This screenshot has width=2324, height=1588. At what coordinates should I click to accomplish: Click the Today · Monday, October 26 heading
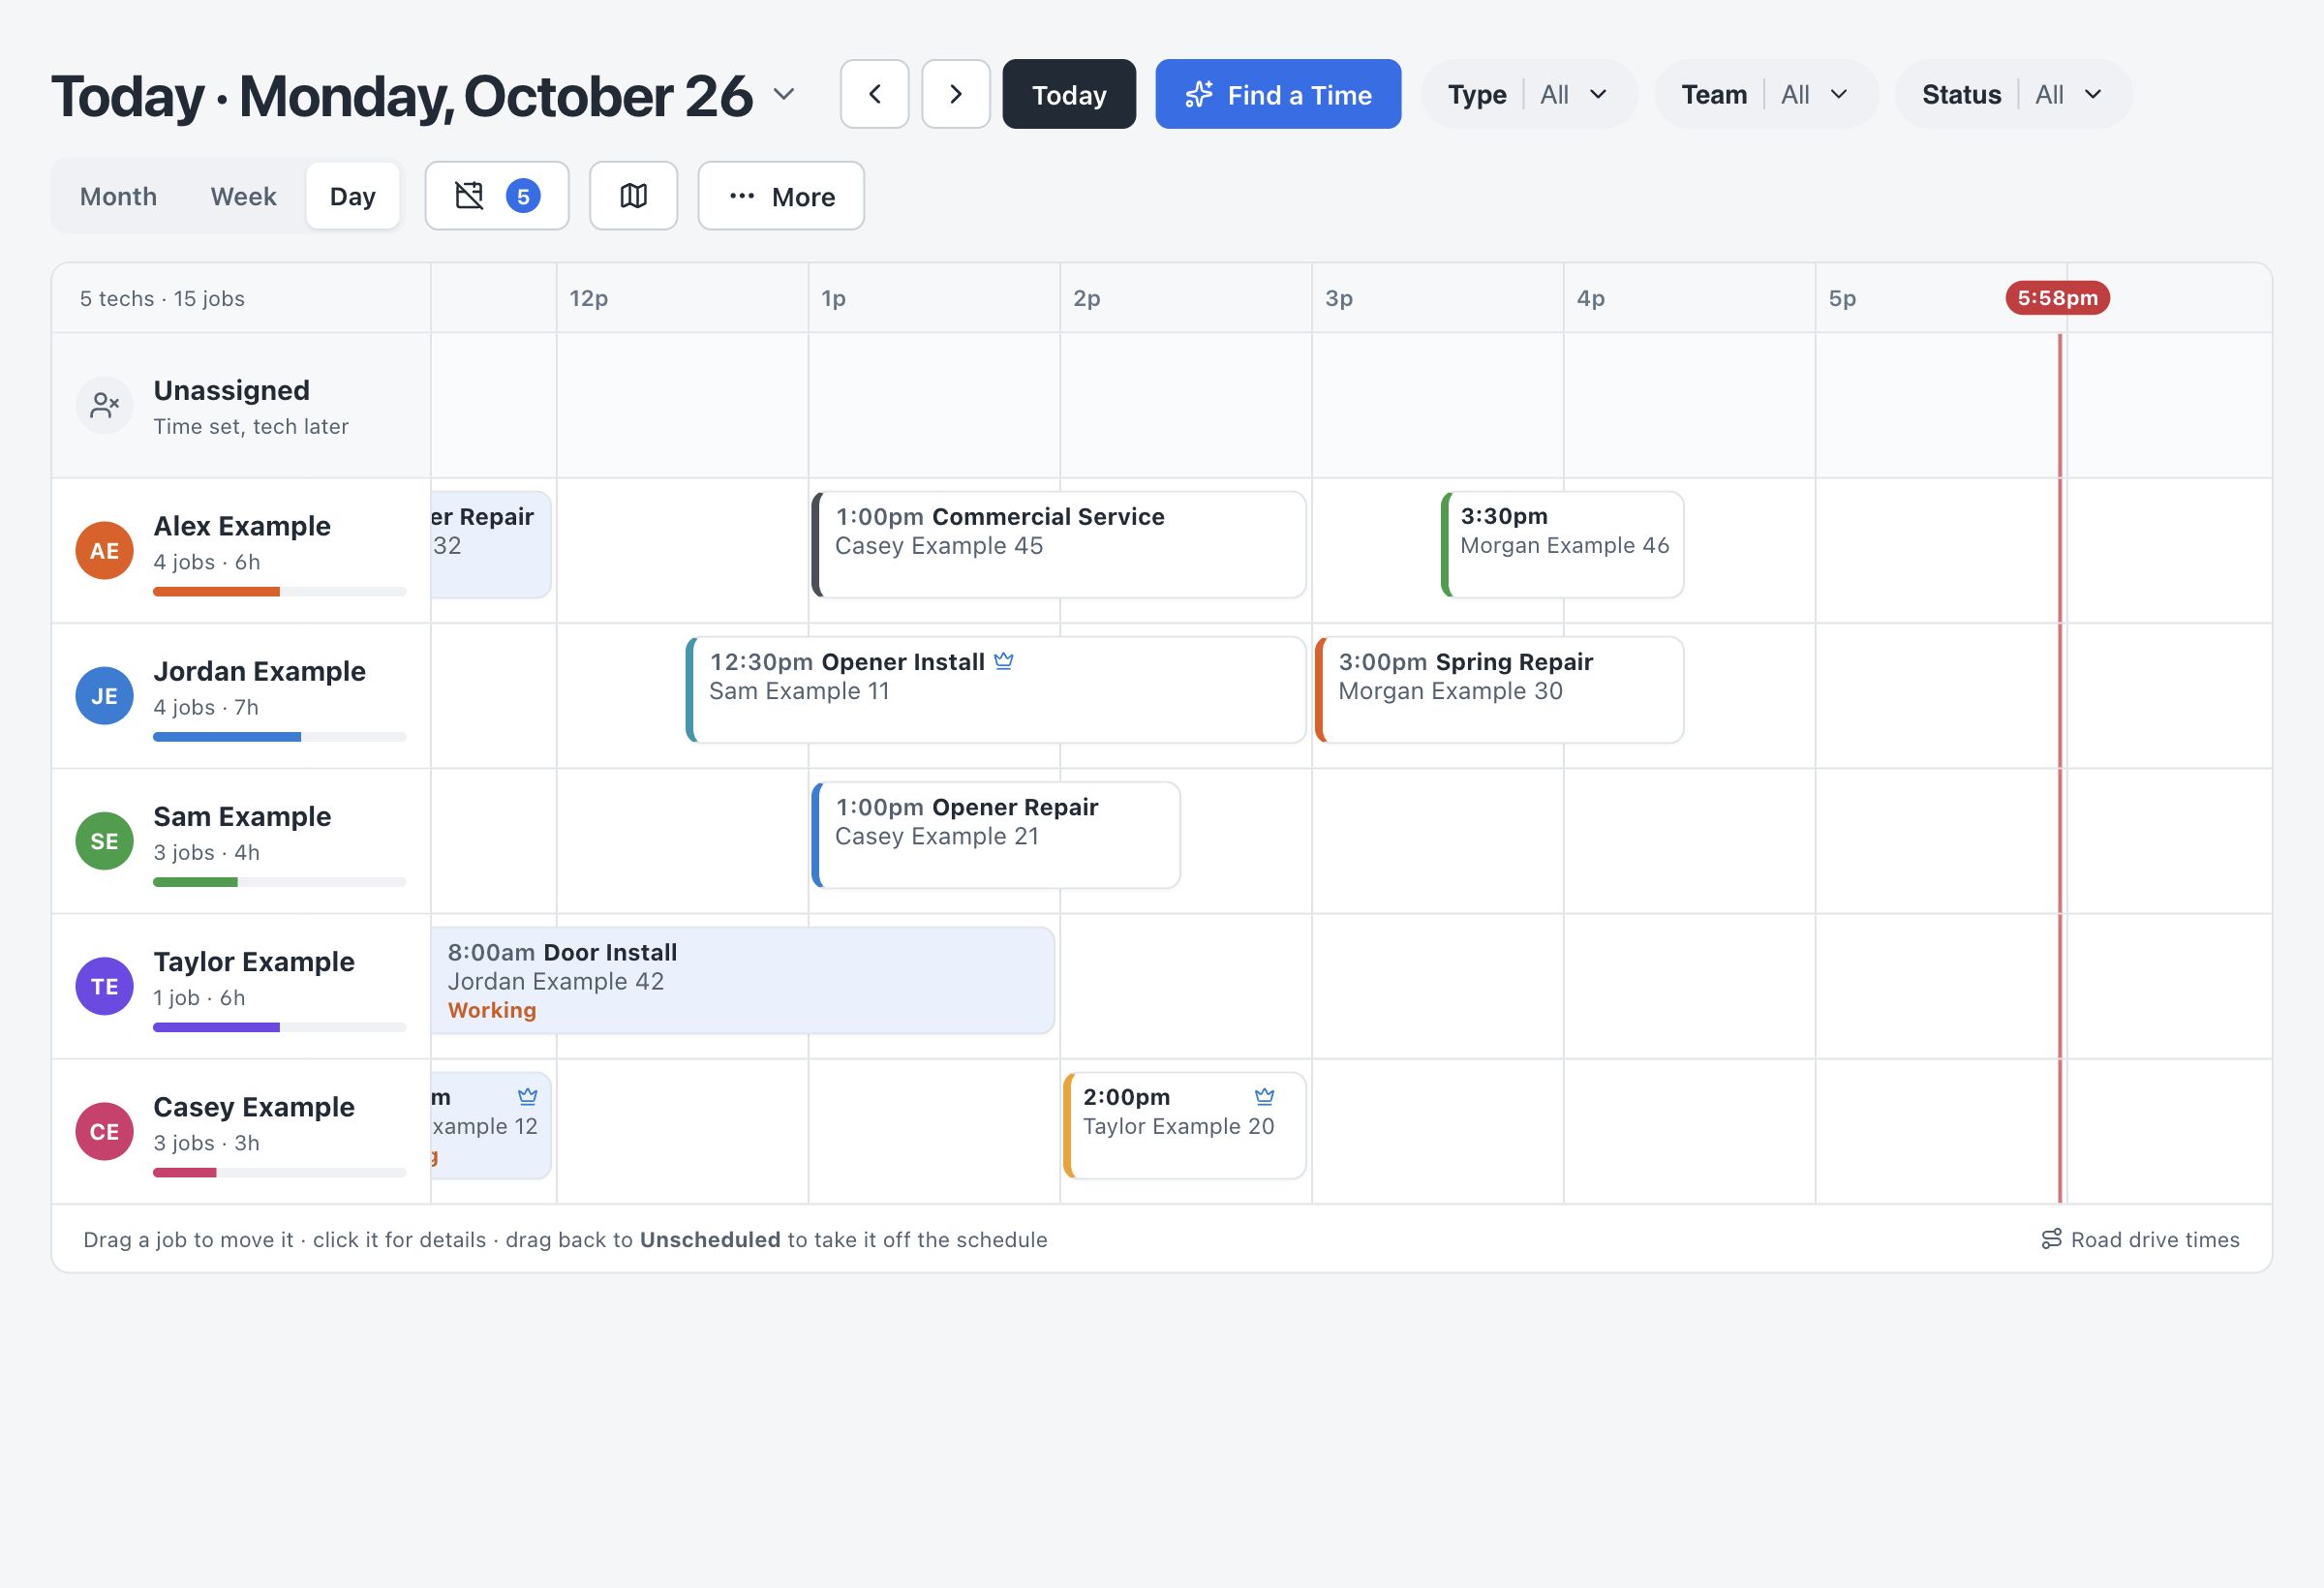coord(402,96)
